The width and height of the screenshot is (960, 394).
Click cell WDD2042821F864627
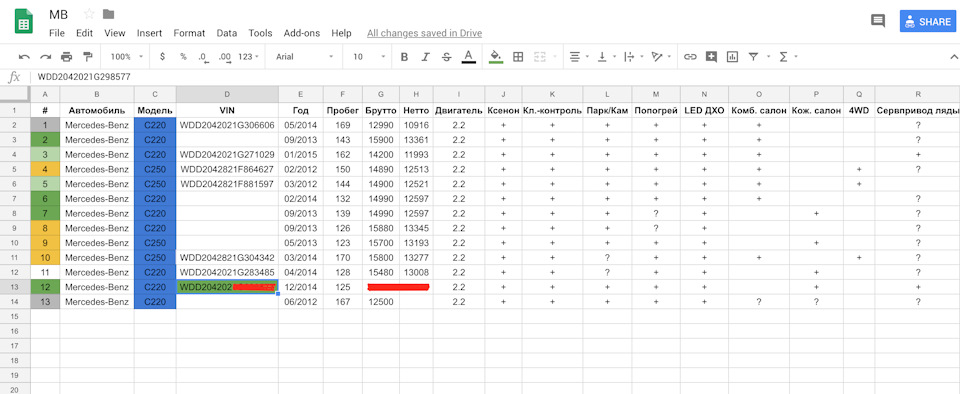click(x=227, y=169)
